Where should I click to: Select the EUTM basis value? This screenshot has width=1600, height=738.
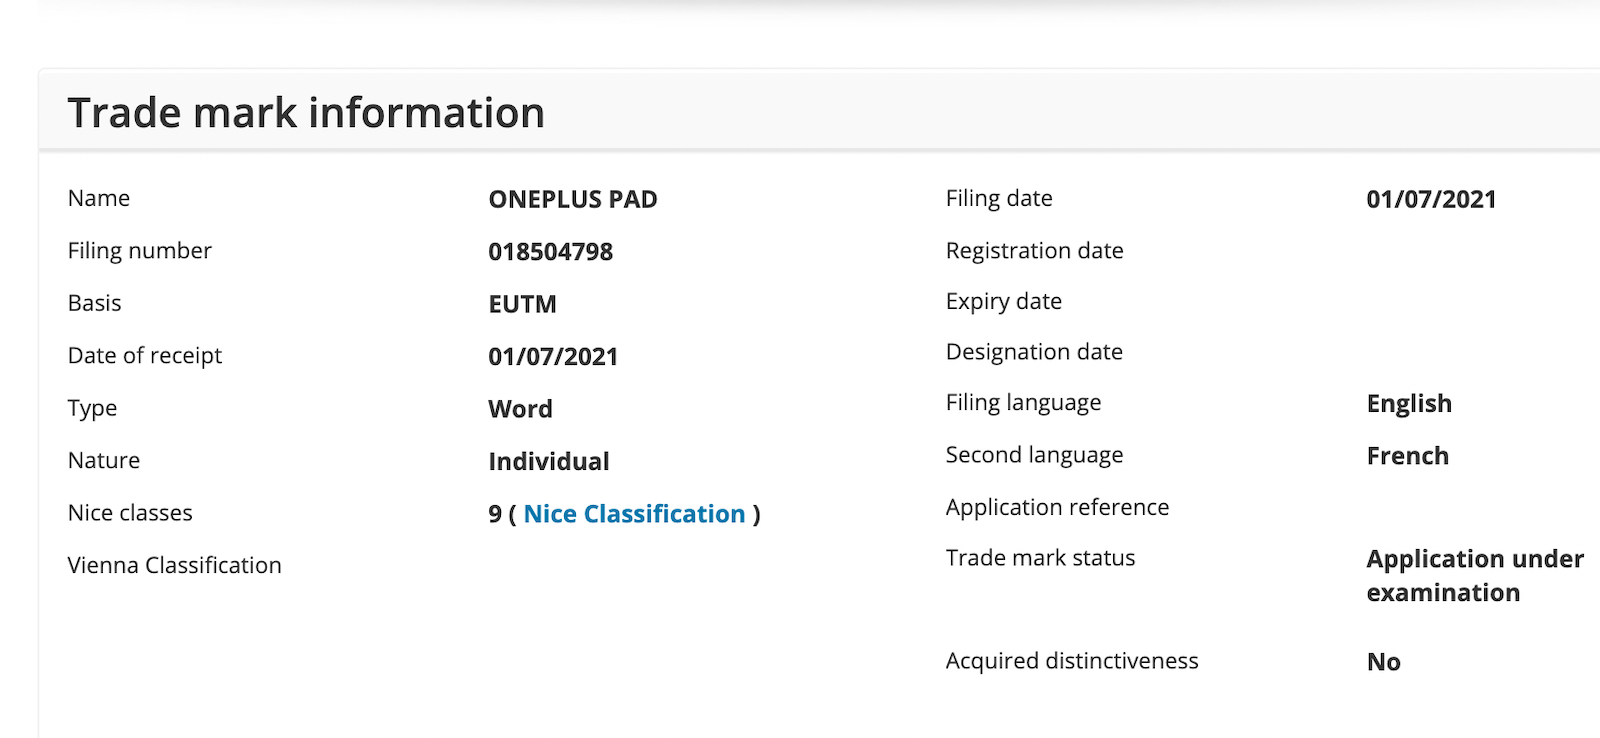[522, 304]
